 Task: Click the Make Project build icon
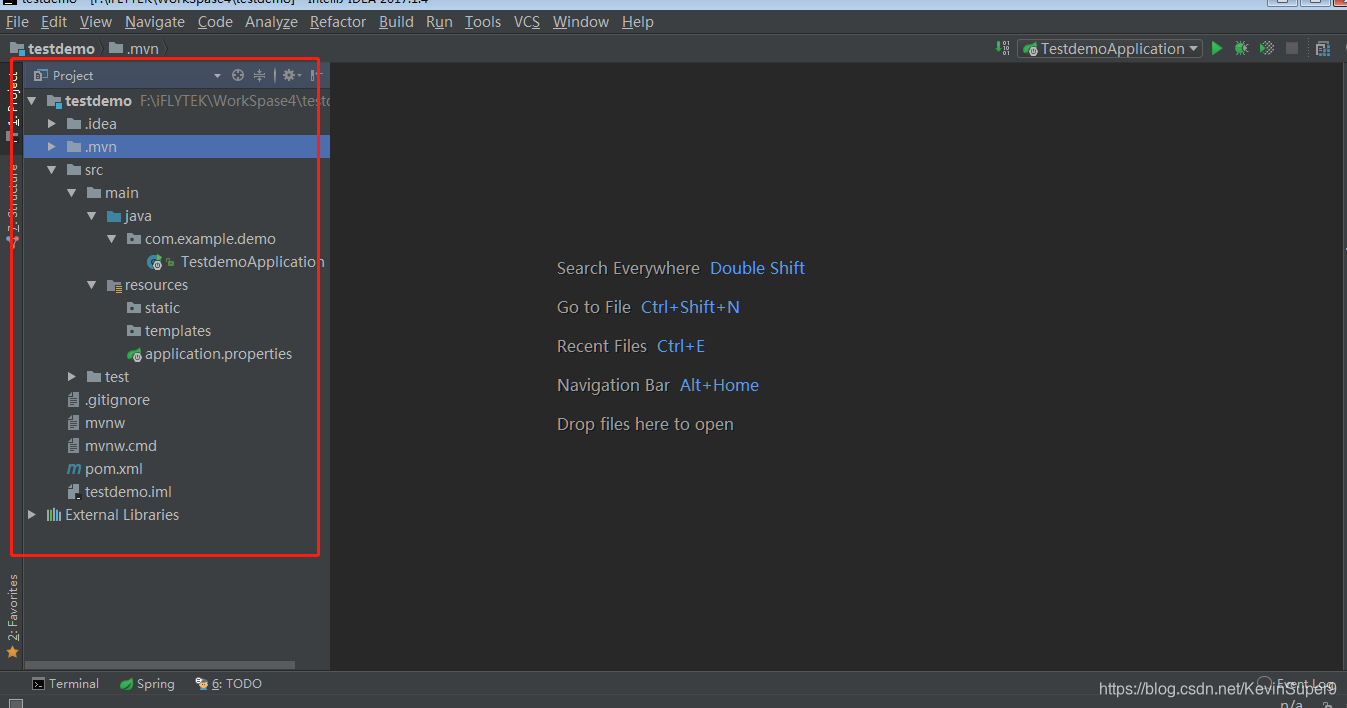1003,48
